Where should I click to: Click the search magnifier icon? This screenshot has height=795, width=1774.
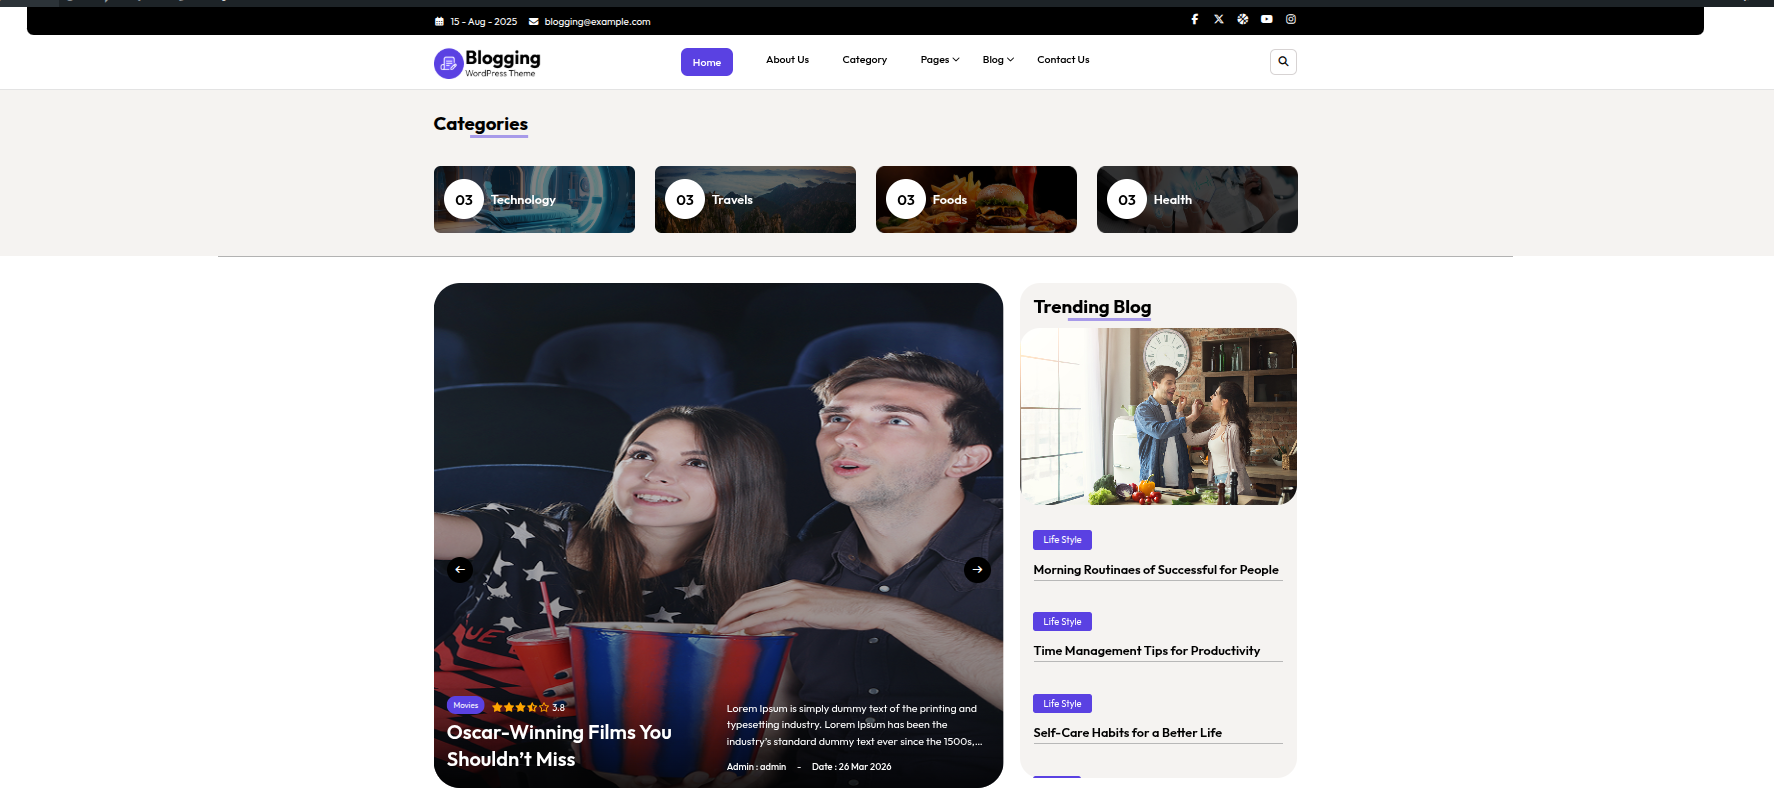pyautogui.click(x=1283, y=62)
